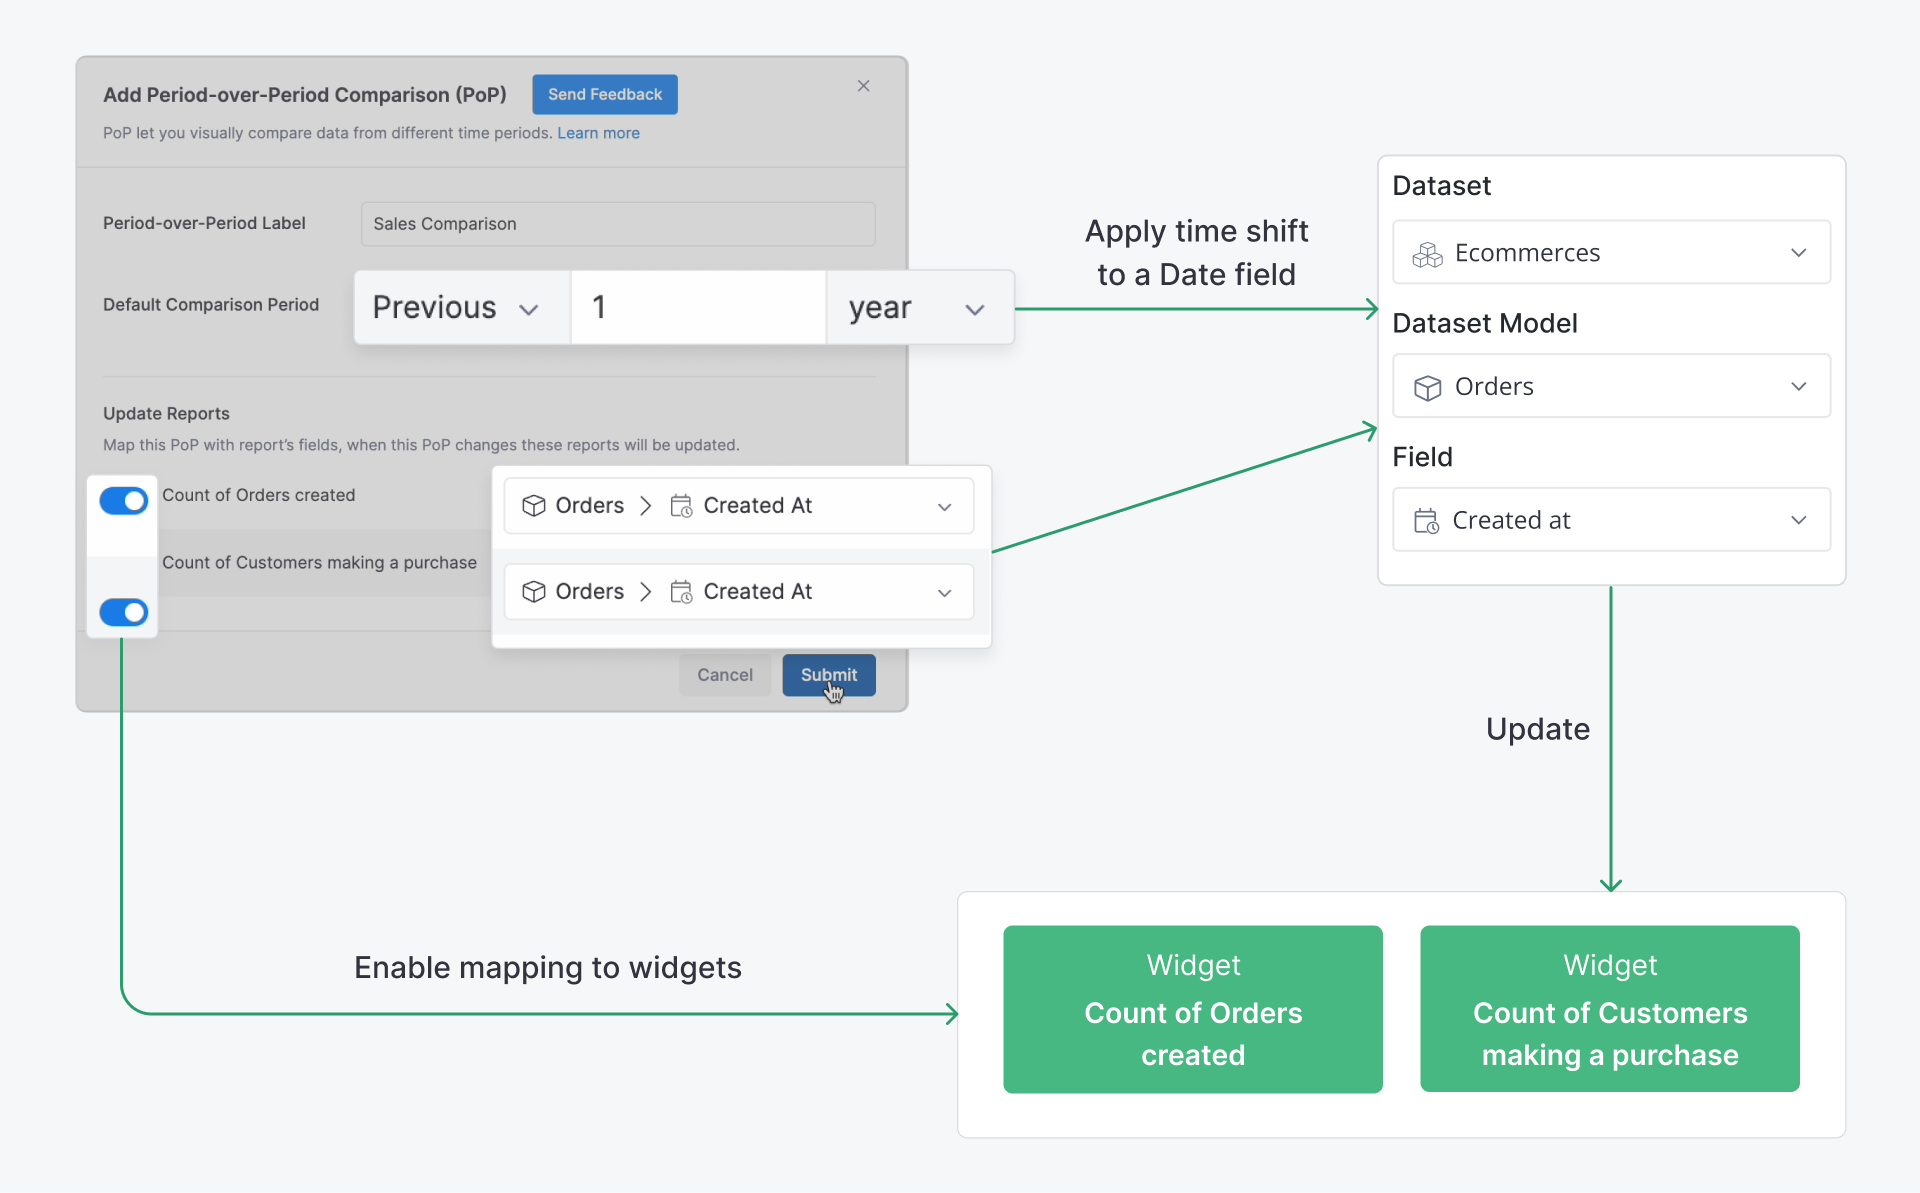Image resolution: width=1920 pixels, height=1193 pixels.
Task: Click the Count of Orders created label
Action: click(259, 495)
